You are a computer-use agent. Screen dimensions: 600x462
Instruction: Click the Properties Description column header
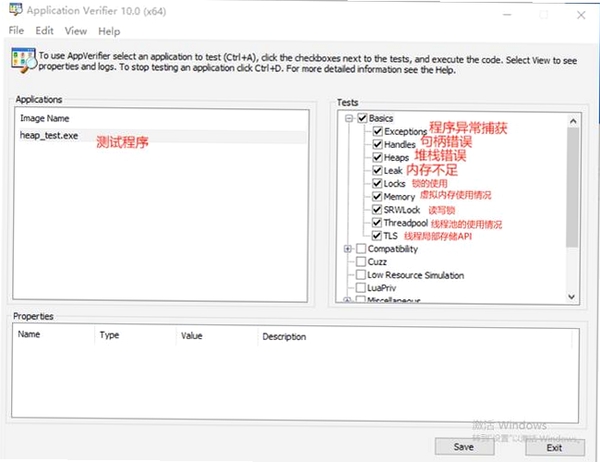pyautogui.click(x=284, y=337)
